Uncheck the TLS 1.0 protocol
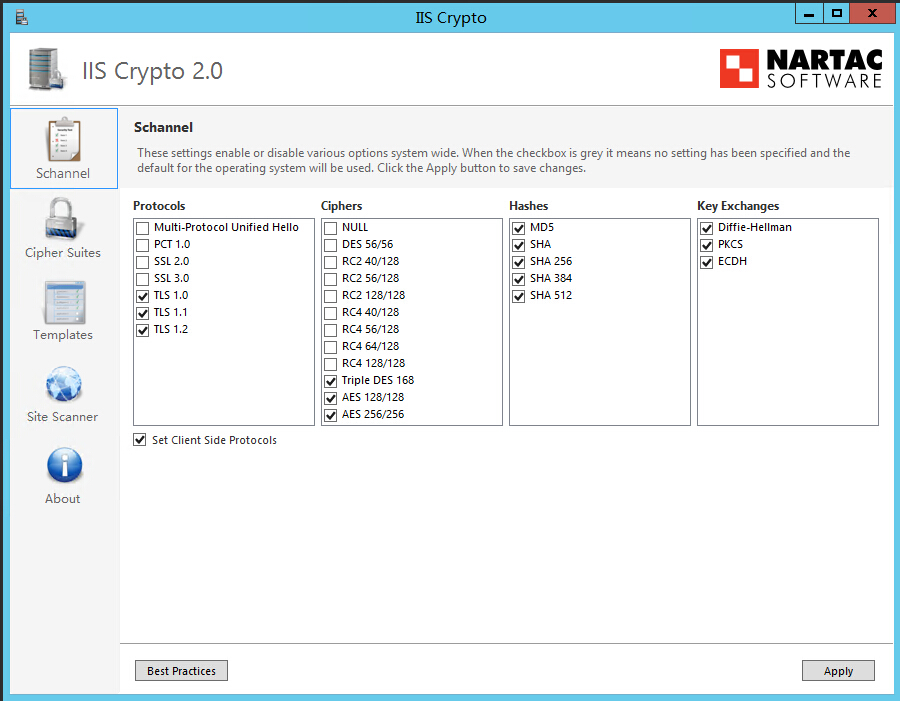 [142, 296]
